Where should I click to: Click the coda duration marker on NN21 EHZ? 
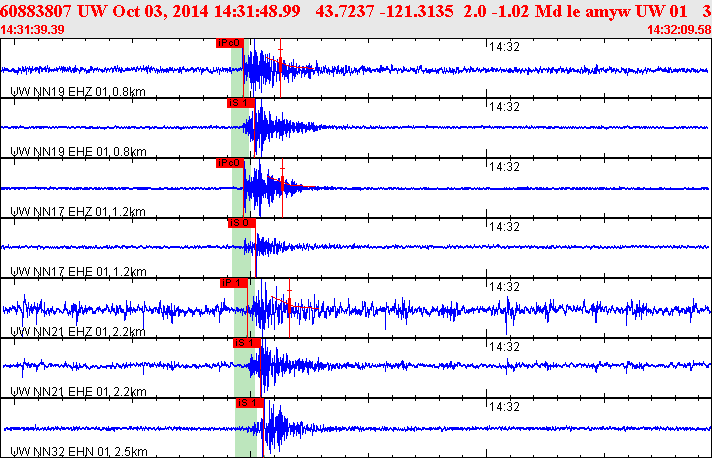289,308
